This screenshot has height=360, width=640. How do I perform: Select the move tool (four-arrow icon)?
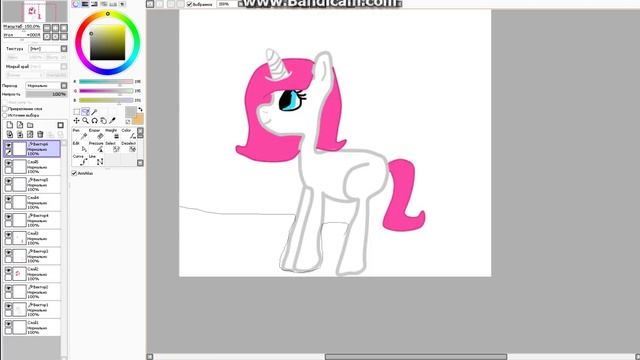click(76, 121)
